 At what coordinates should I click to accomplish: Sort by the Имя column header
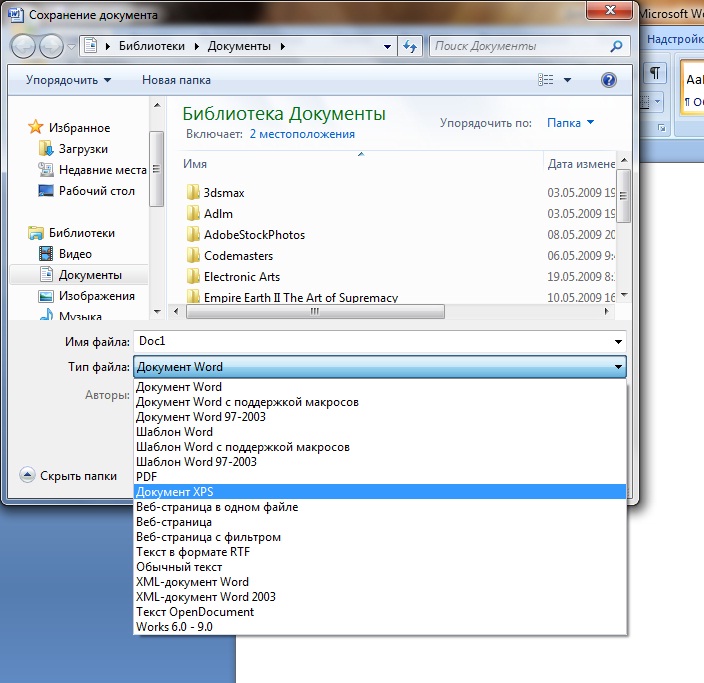[x=194, y=164]
